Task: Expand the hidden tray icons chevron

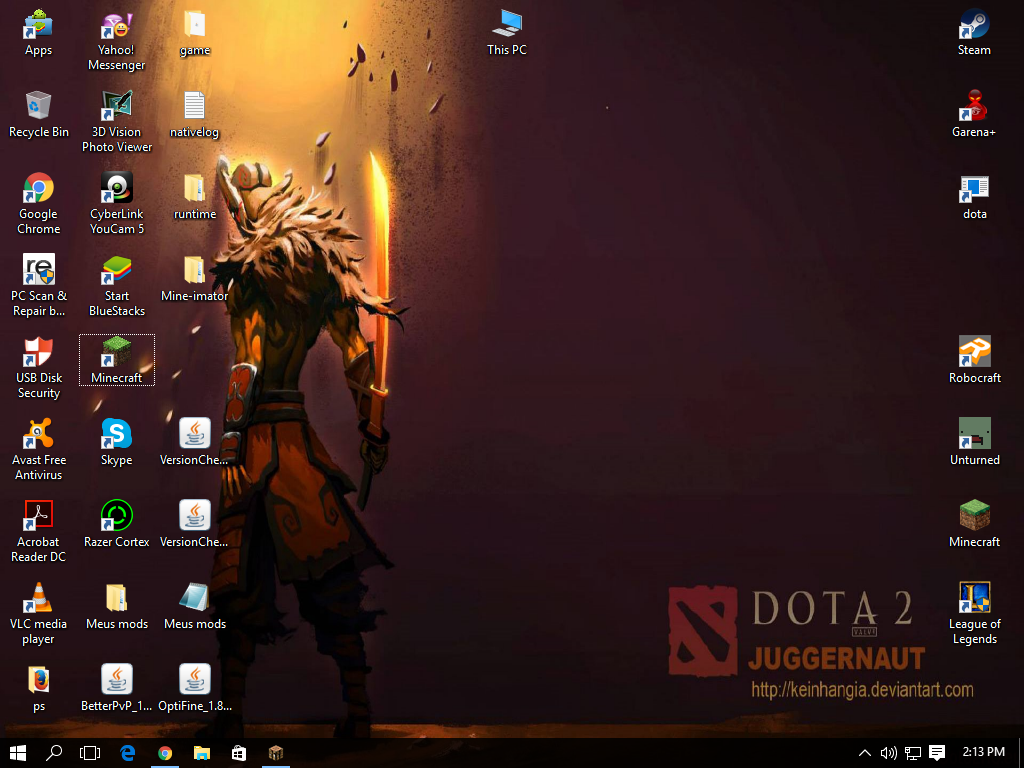Action: [865, 753]
